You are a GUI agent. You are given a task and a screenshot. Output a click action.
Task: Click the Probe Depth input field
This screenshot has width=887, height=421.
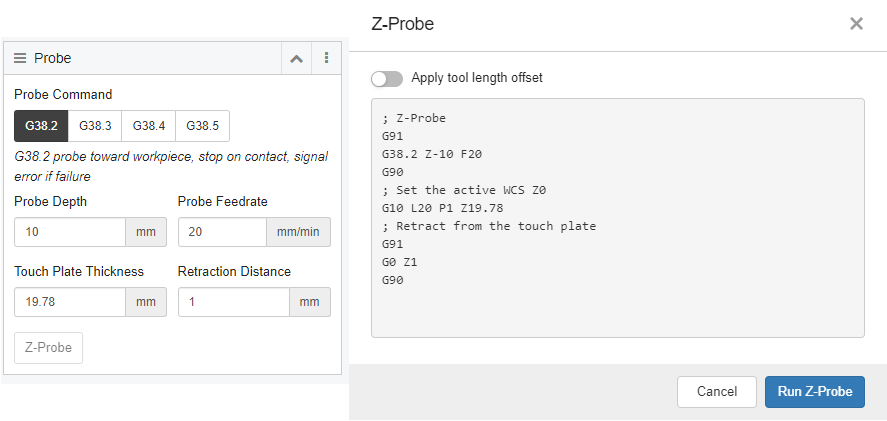70,232
